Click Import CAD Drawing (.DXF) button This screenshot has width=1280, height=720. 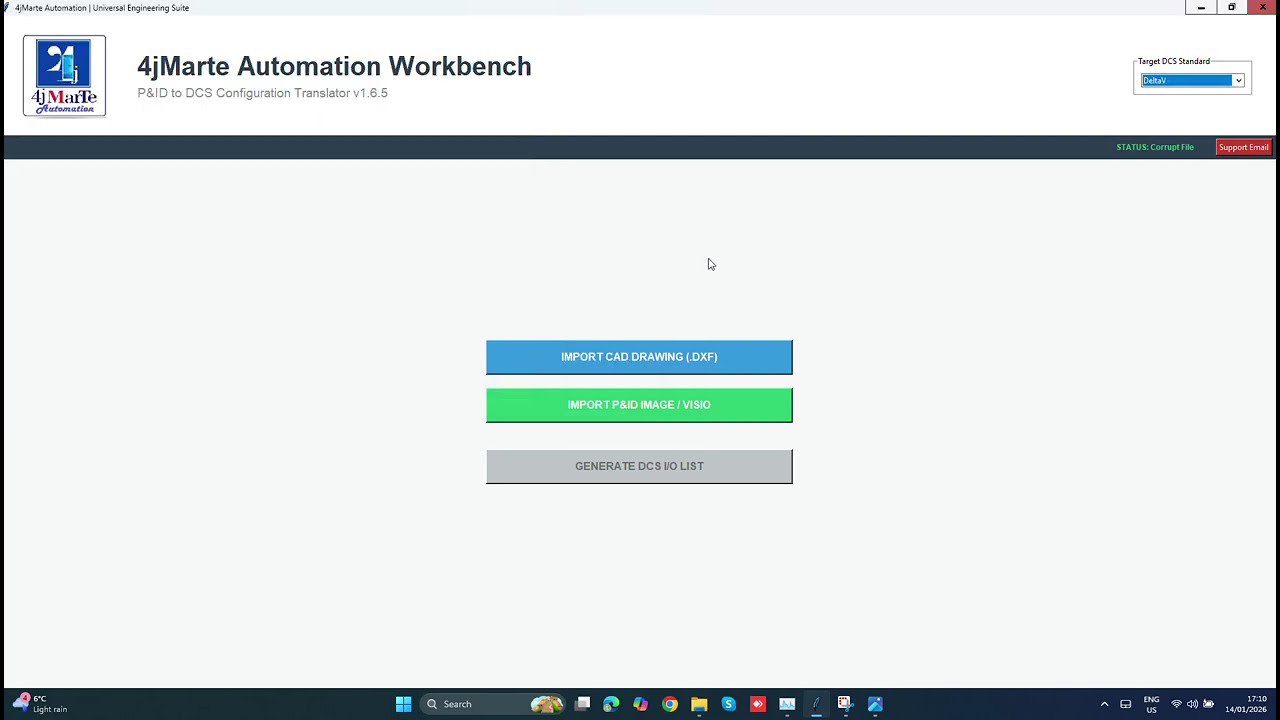[639, 357]
